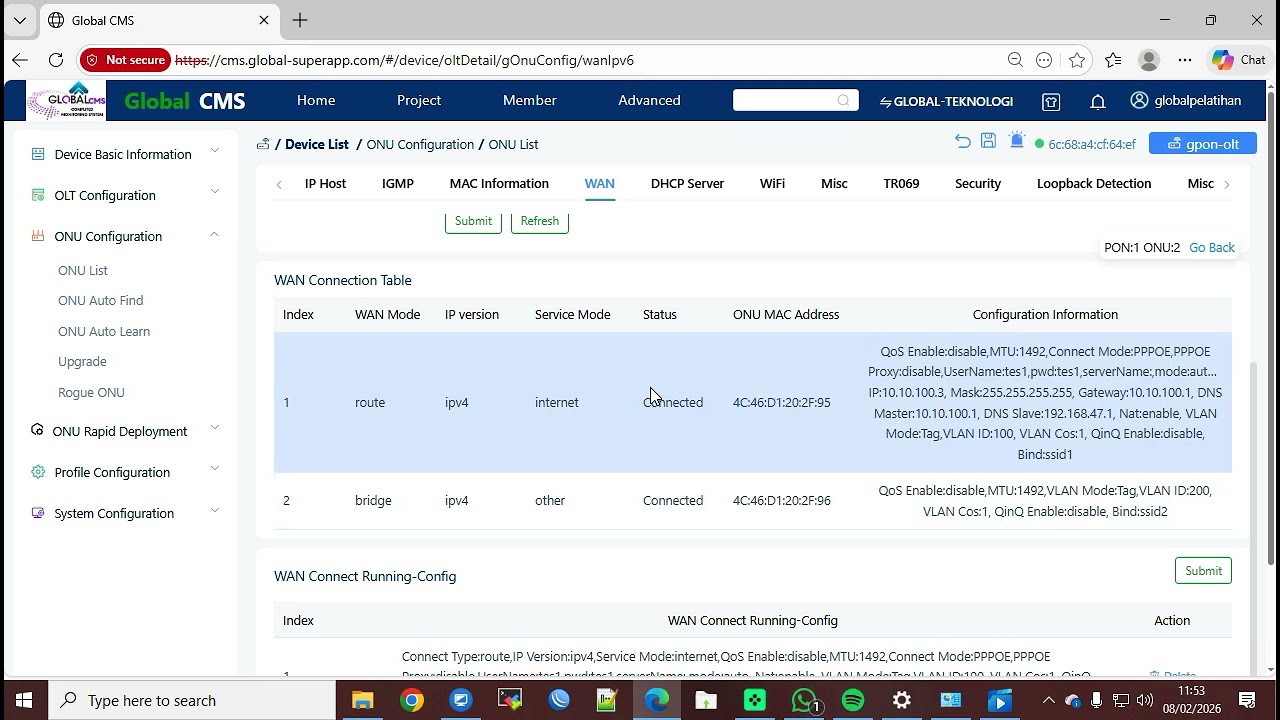
Task: Open the Member menu in the header
Action: pos(530,100)
